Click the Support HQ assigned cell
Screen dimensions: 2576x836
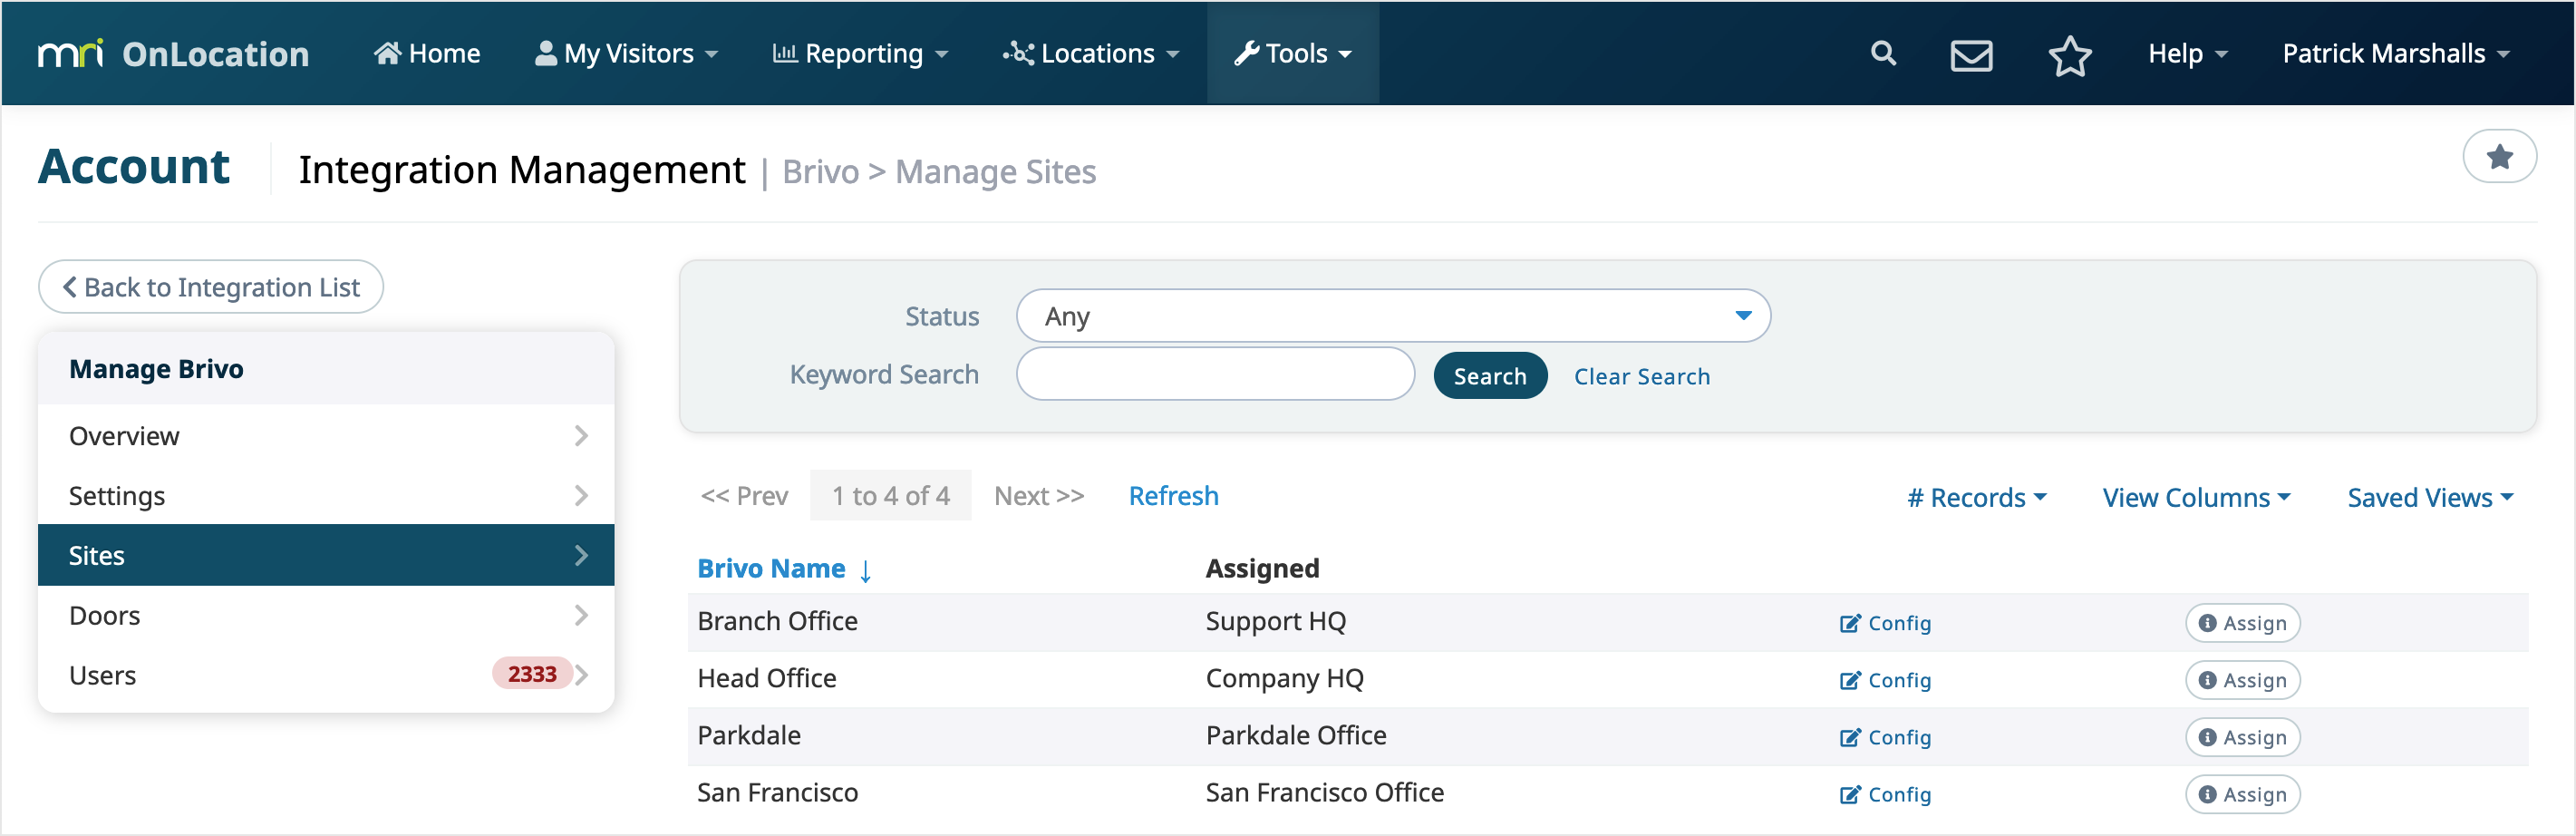coord(1275,621)
